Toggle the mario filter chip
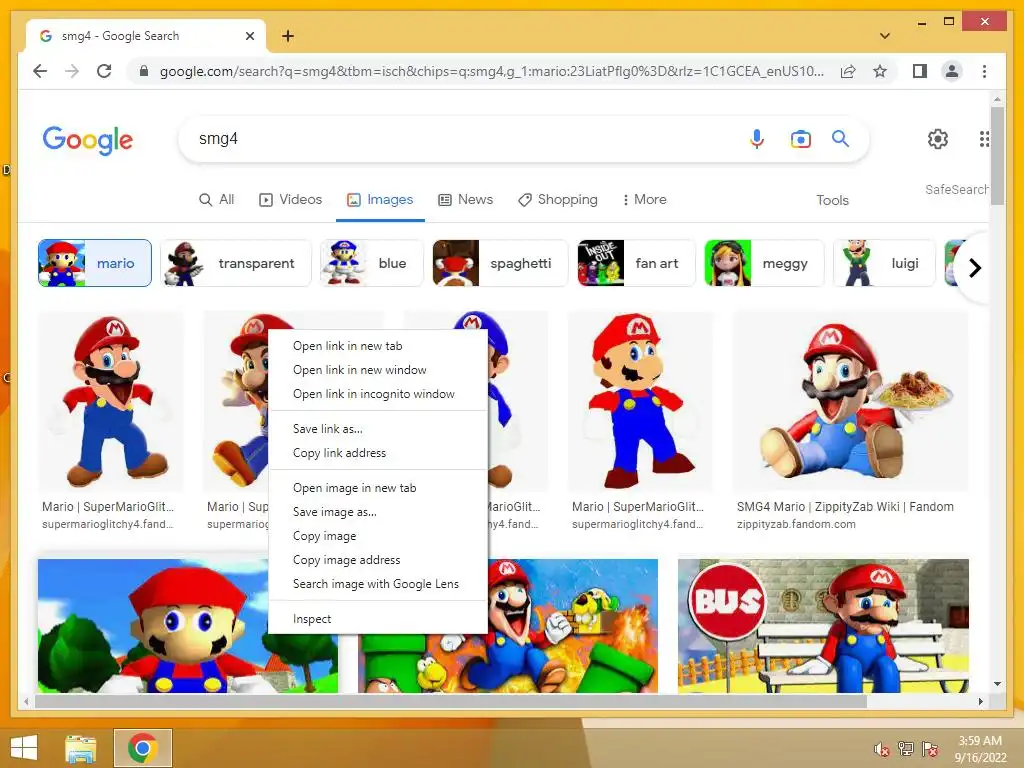Screen dimensions: 1024x768 click(95, 263)
